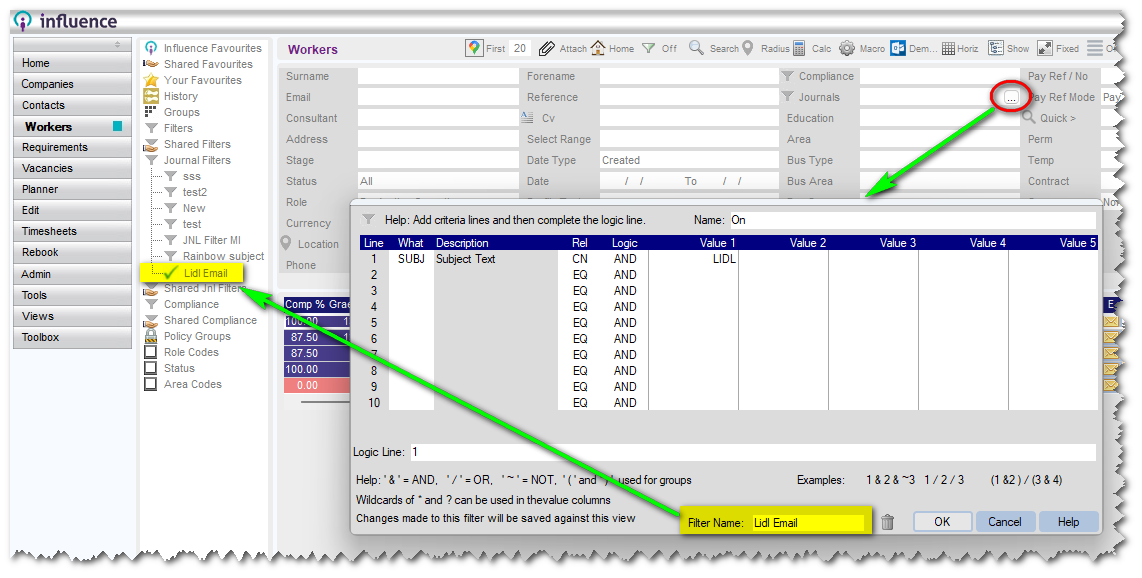Open the Journals ellipsis button
Image resolution: width=1142 pixels, height=578 pixels.
(x=1011, y=98)
